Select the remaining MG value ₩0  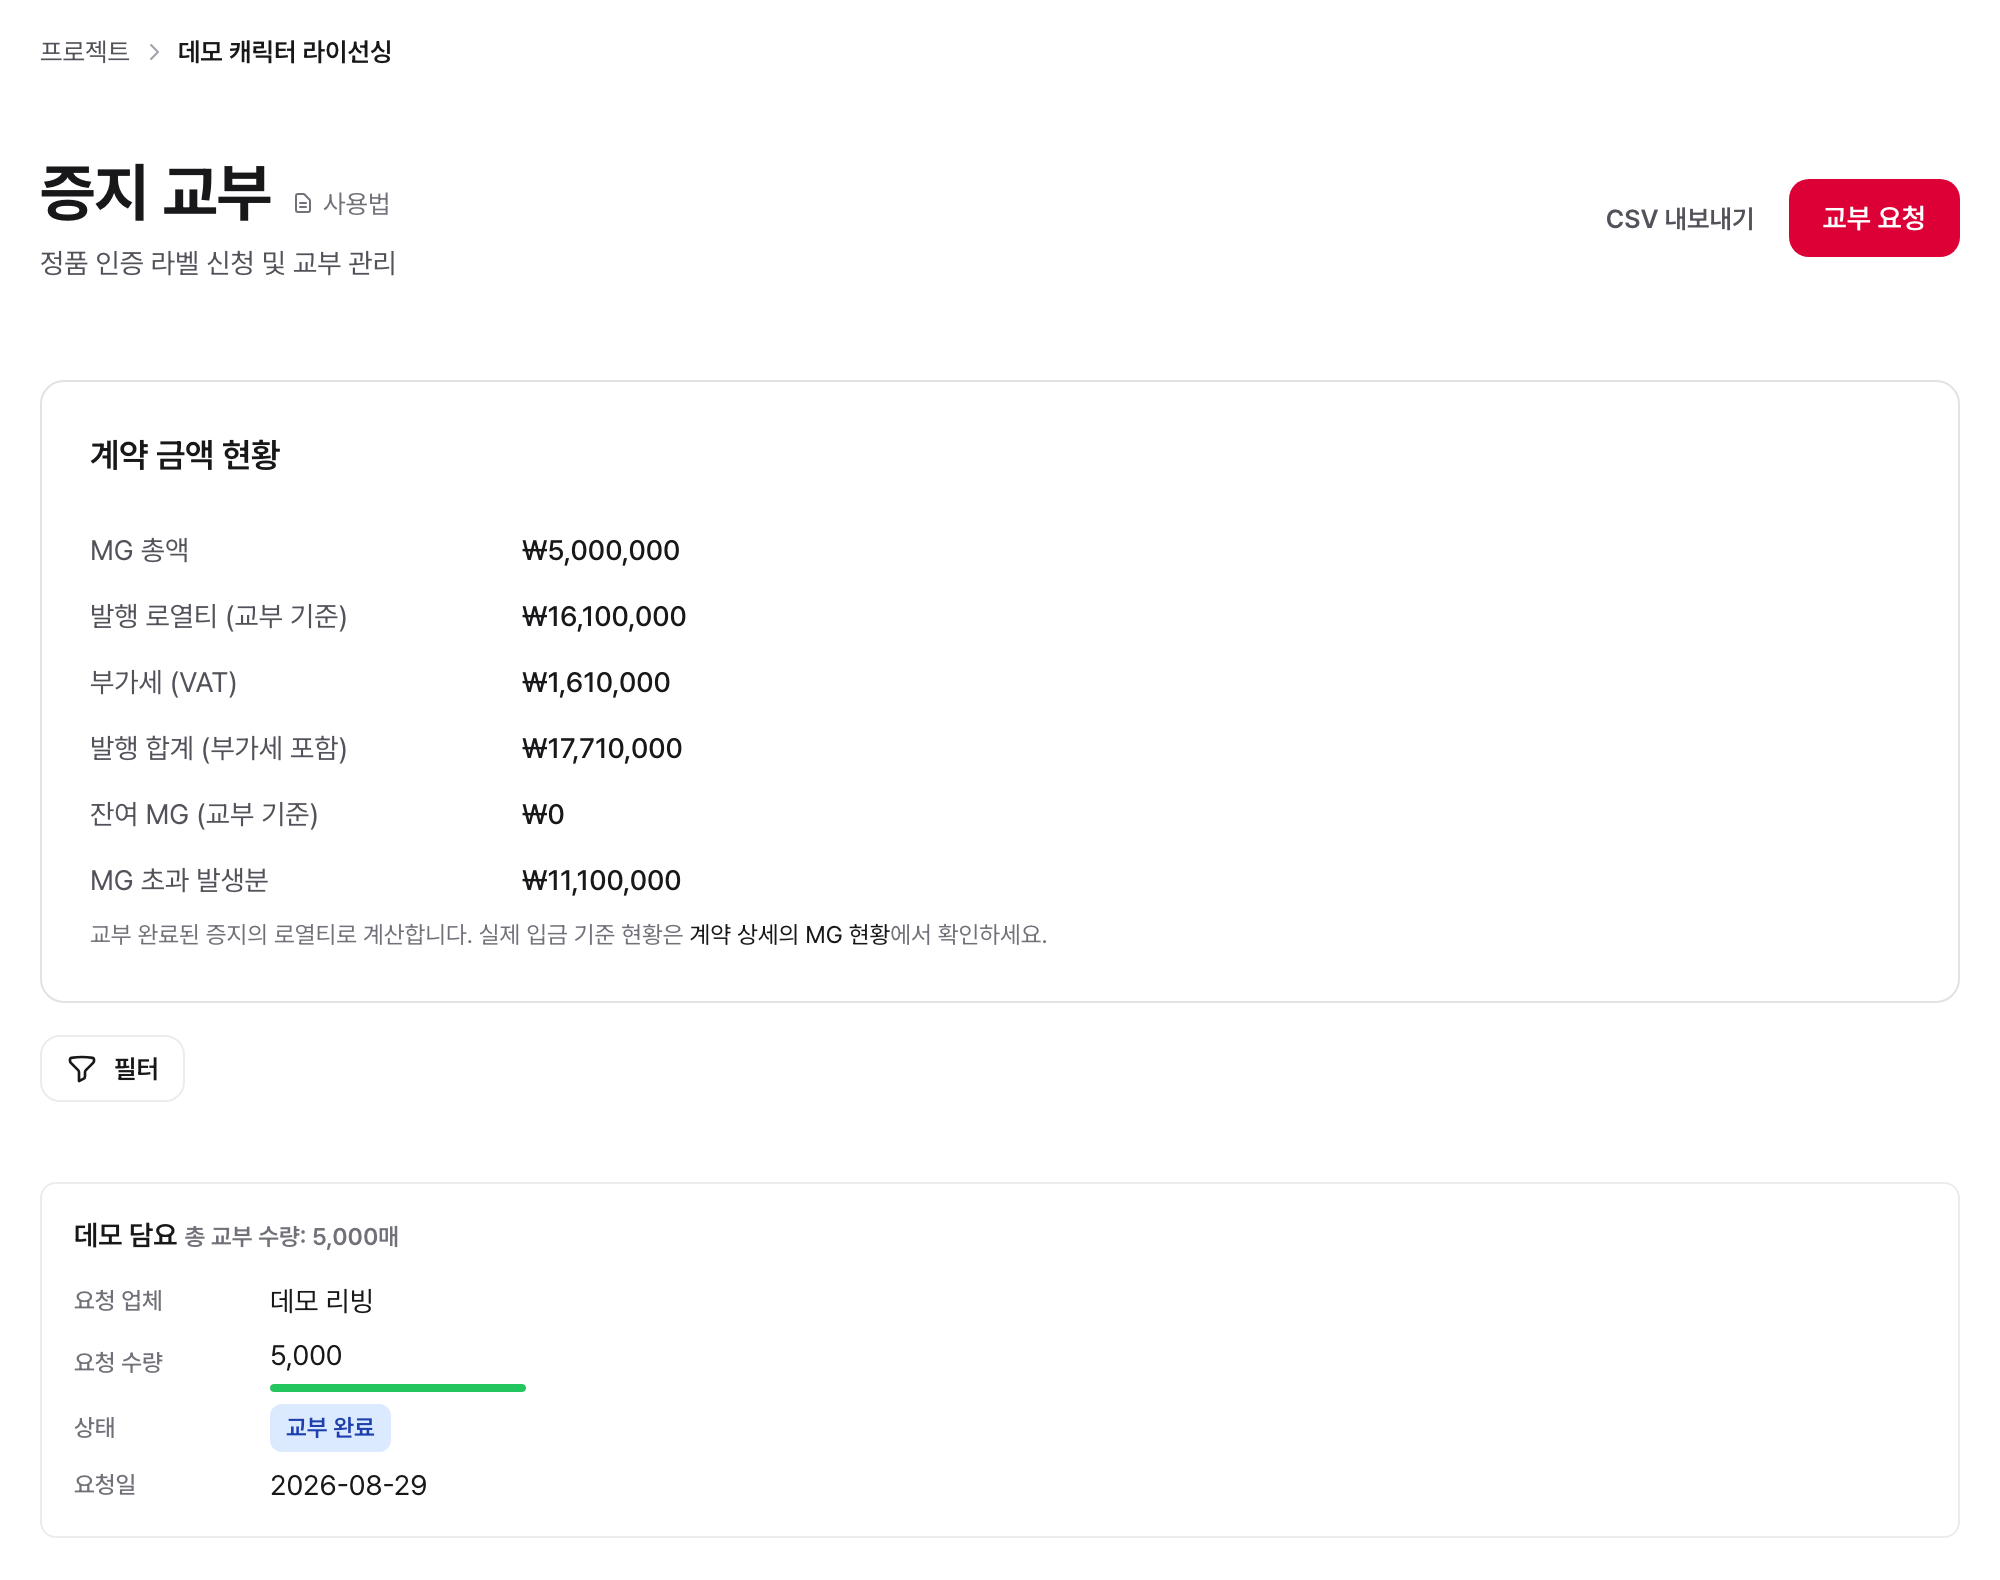tap(543, 814)
